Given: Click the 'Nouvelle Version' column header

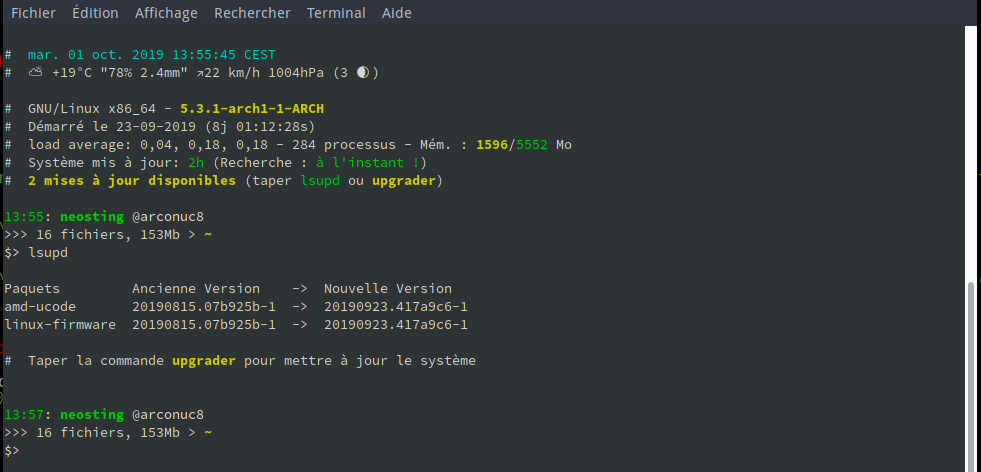Looking at the screenshot, I should click(x=388, y=289).
